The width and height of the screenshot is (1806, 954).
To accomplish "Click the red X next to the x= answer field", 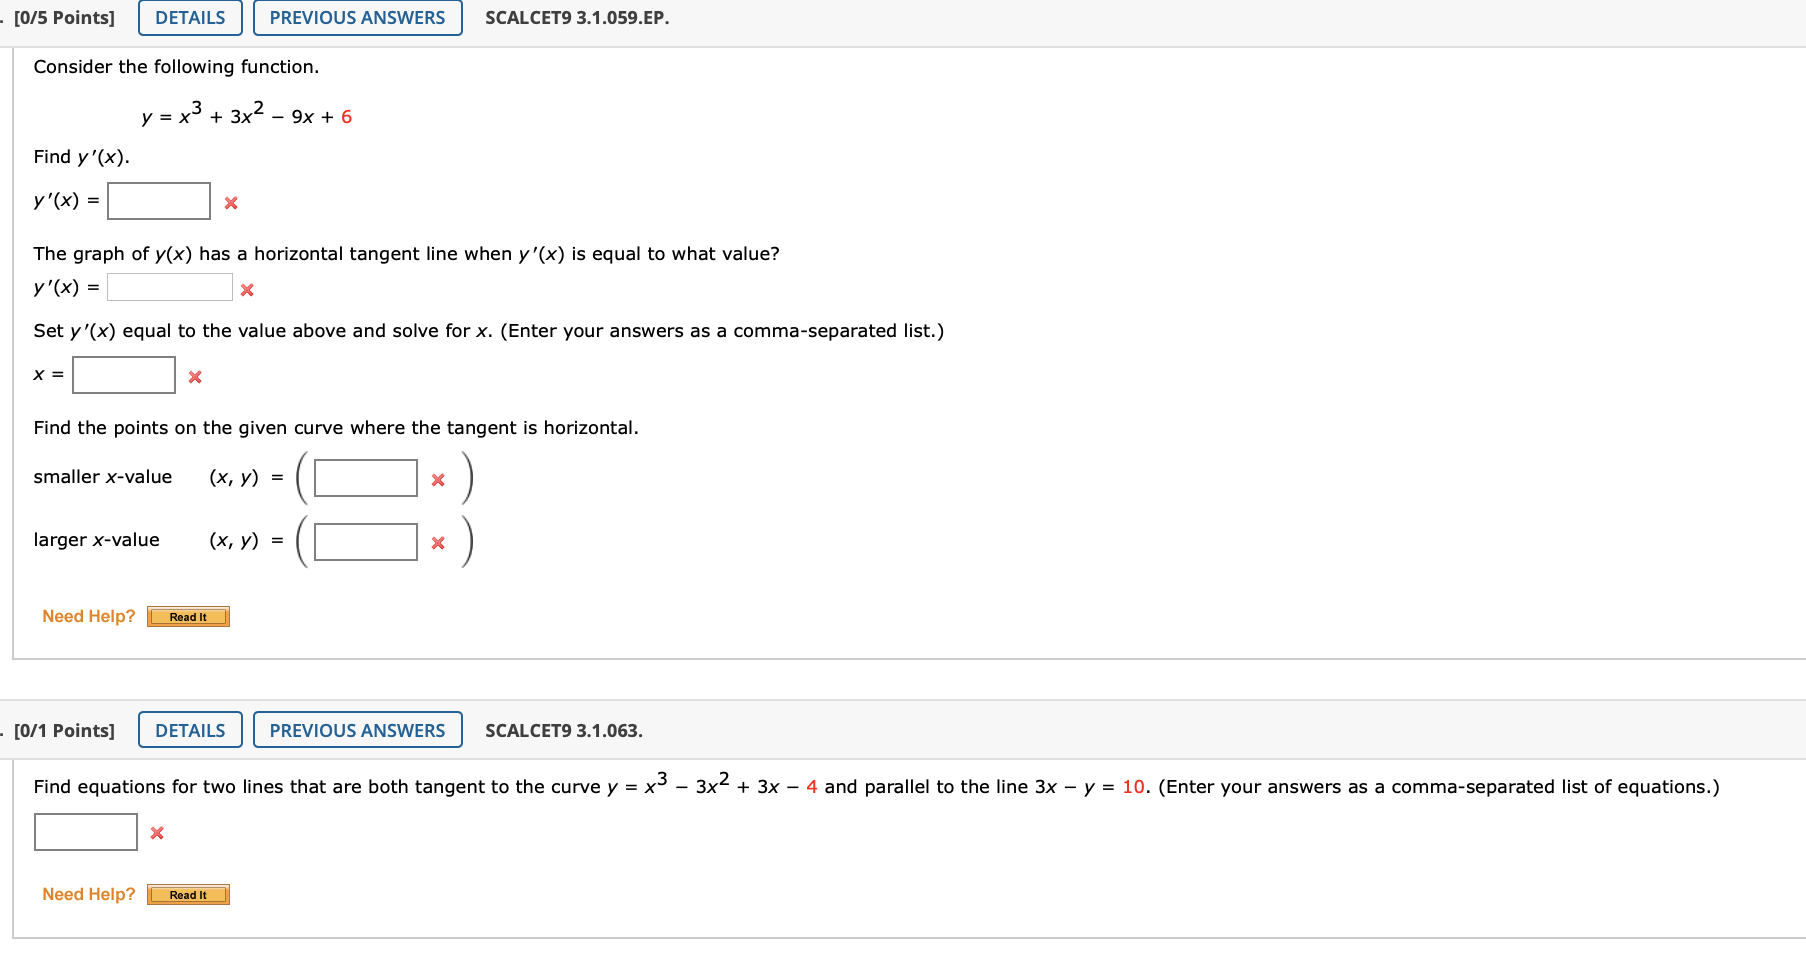I will (194, 377).
